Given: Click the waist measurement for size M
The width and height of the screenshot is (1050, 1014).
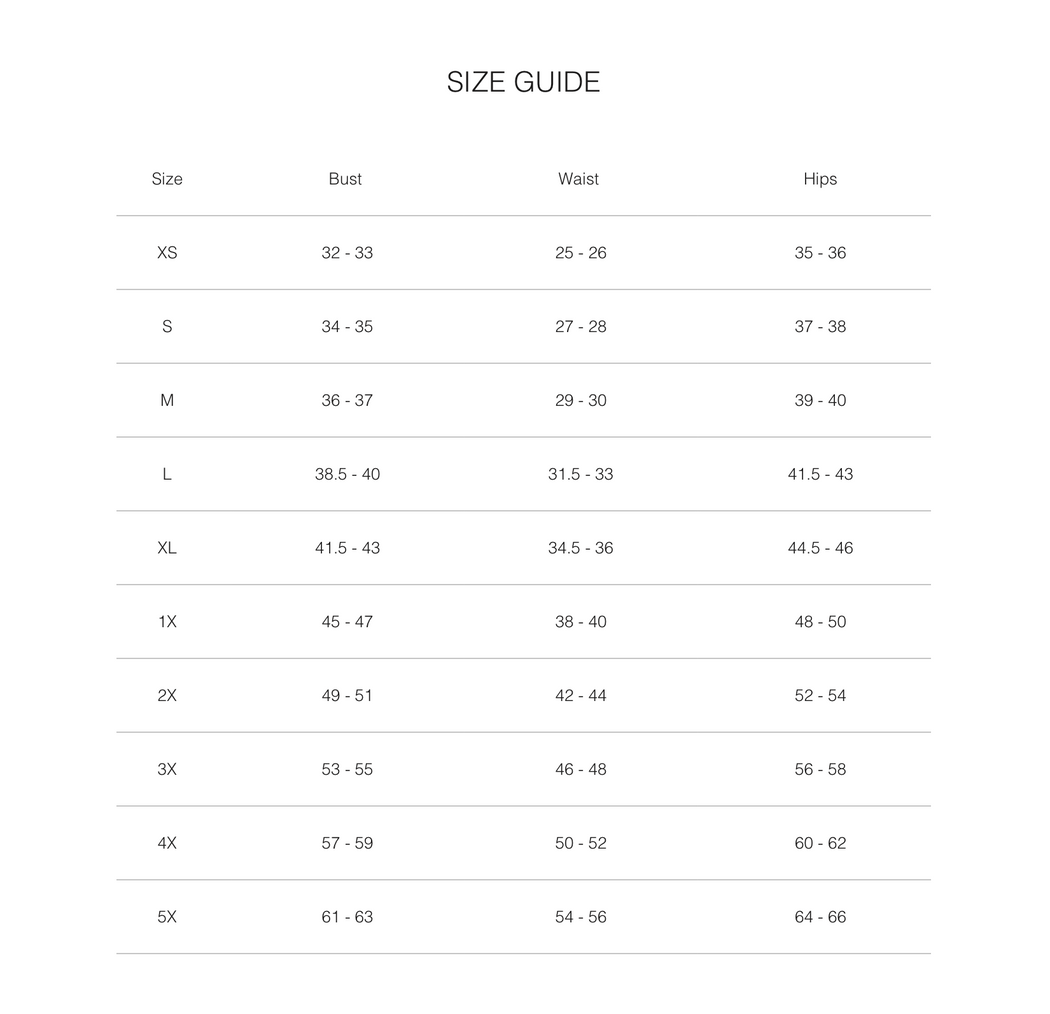Looking at the screenshot, I should (x=581, y=400).
